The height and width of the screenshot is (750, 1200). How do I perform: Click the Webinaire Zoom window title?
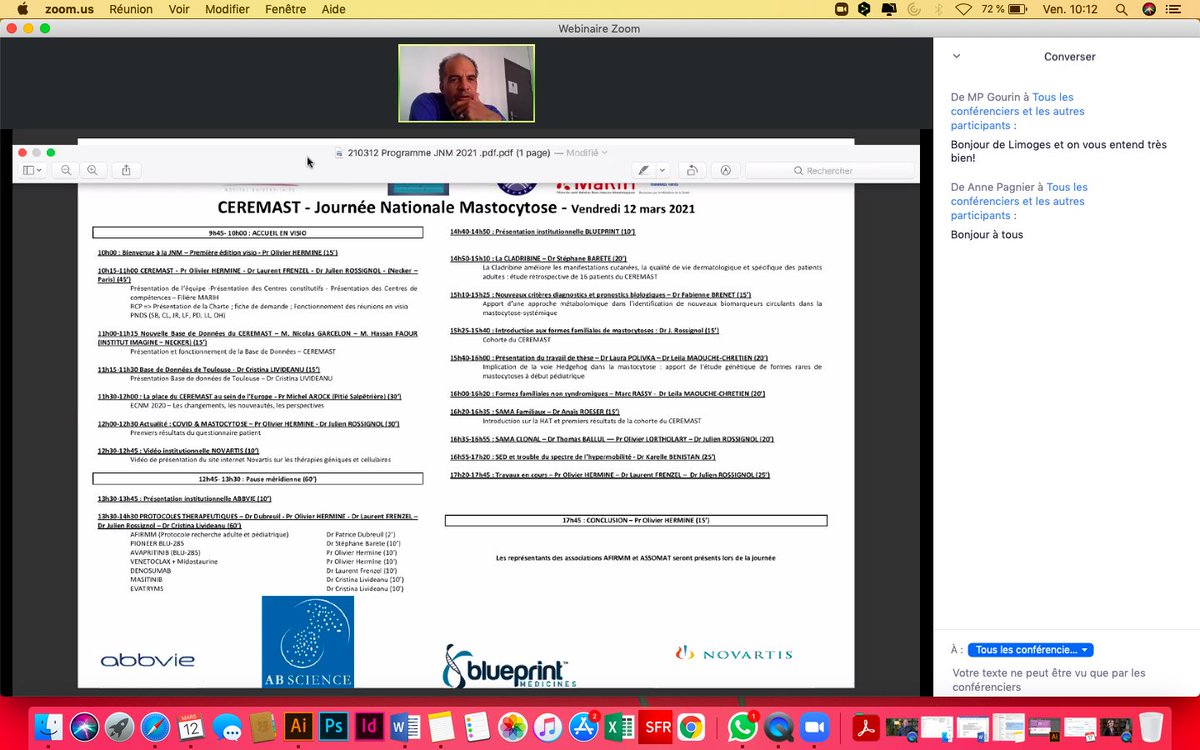[x=600, y=28]
